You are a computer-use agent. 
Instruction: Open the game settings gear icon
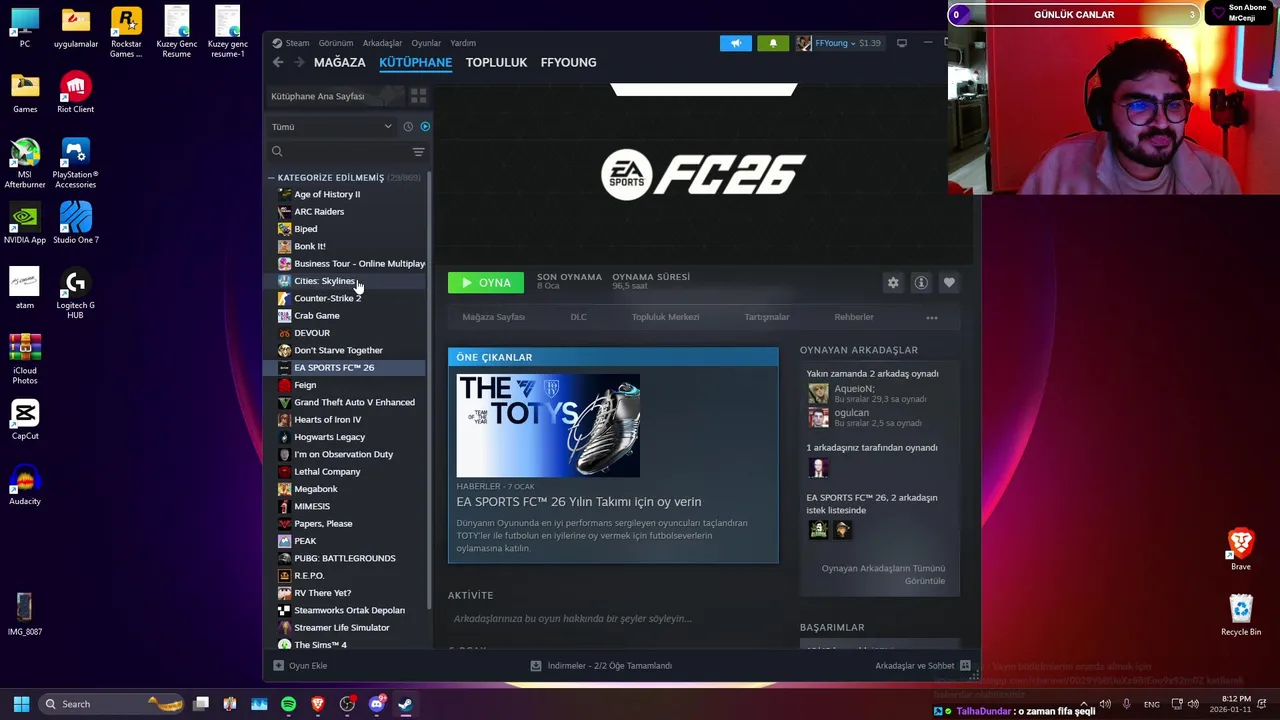tap(893, 283)
